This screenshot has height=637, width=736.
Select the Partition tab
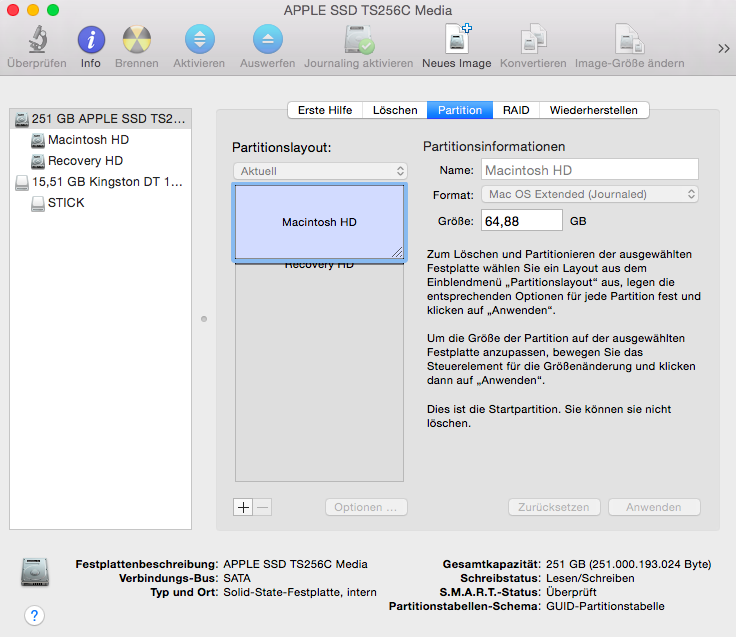[x=460, y=110]
